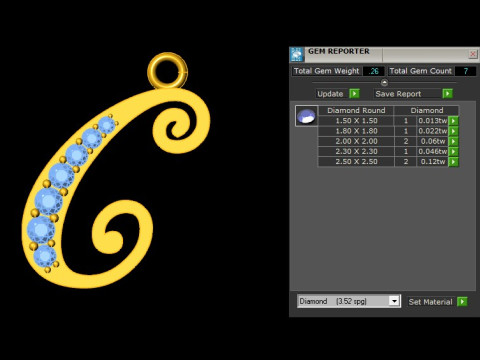
Task: Click the Gem Reporter panel icon
Action: [x=297, y=54]
